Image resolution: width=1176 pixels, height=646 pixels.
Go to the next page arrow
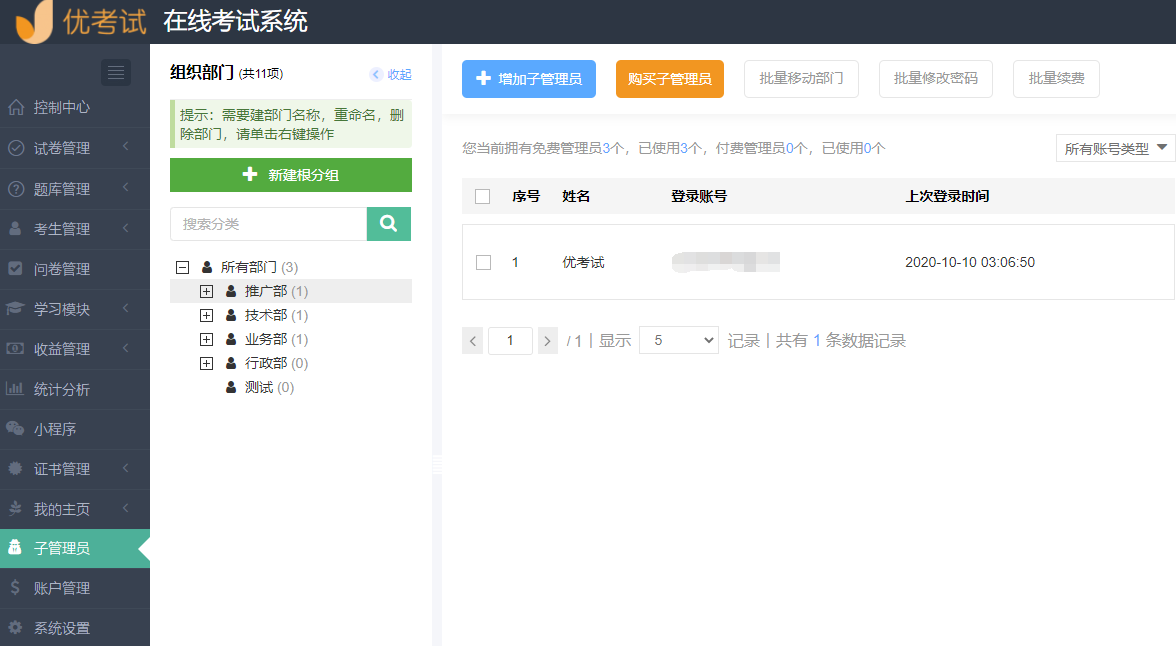[x=548, y=341]
